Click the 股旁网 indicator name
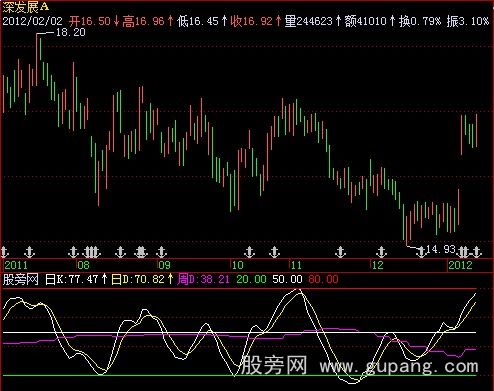 21,279
